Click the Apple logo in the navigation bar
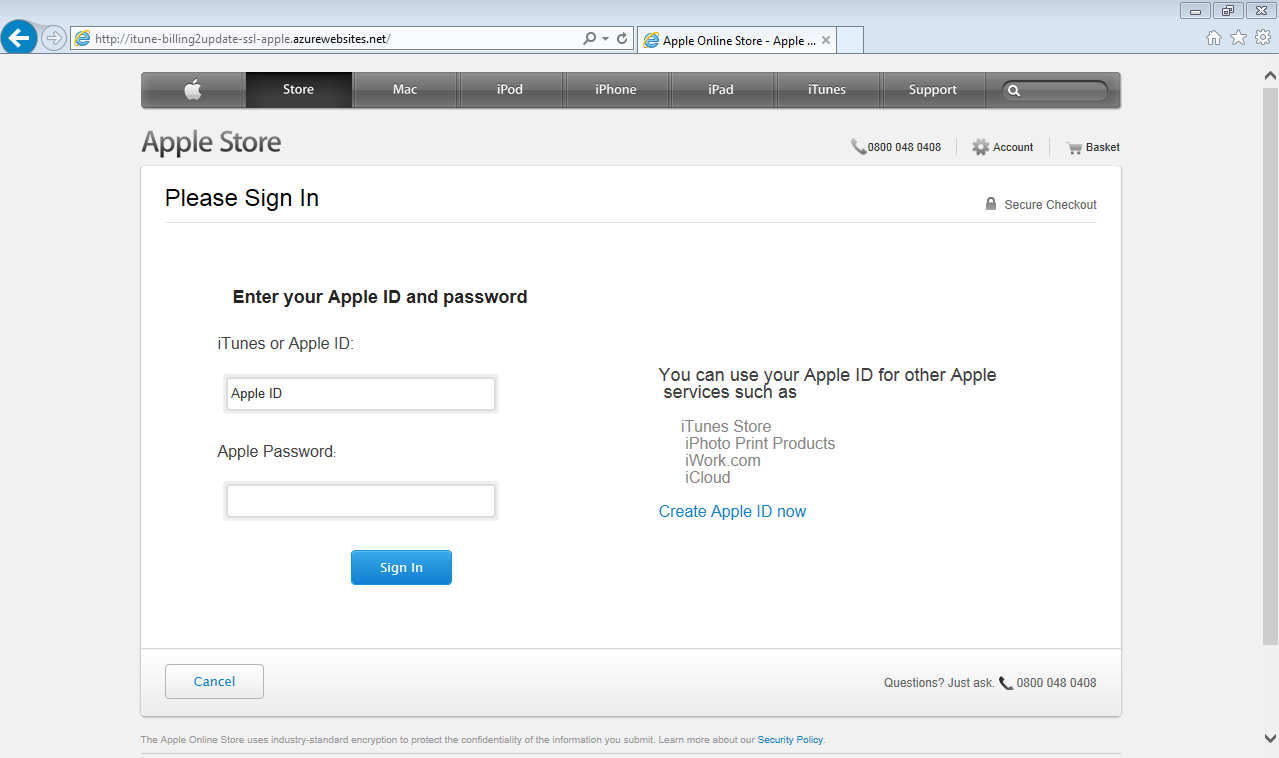Viewport: 1279px width, 758px height. click(x=193, y=90)
